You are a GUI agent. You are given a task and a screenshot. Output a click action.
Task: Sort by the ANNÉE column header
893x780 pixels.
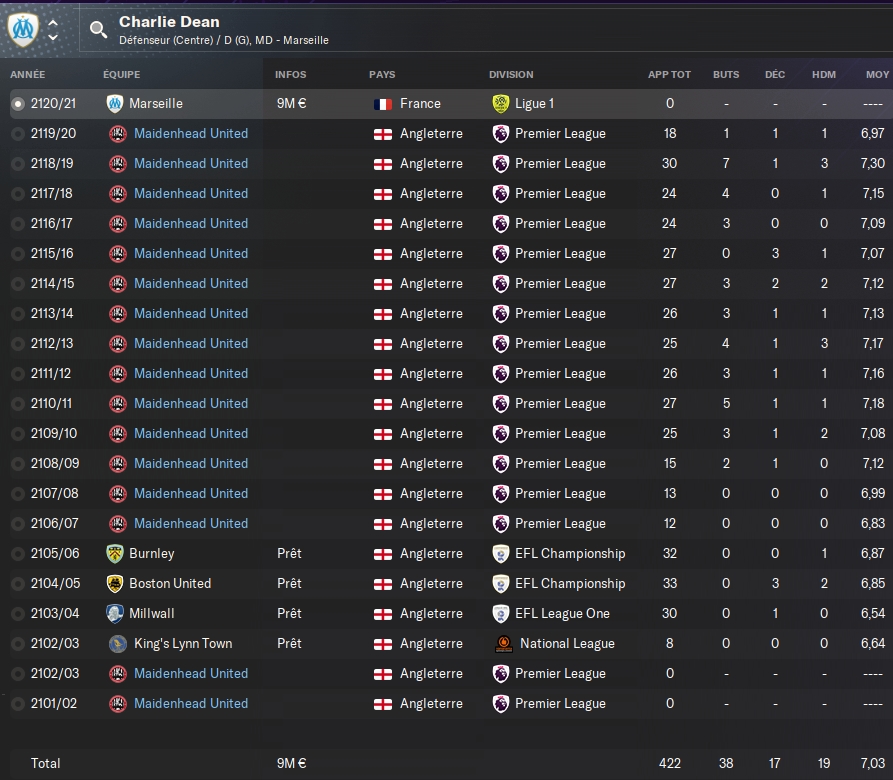pos(28,74)
